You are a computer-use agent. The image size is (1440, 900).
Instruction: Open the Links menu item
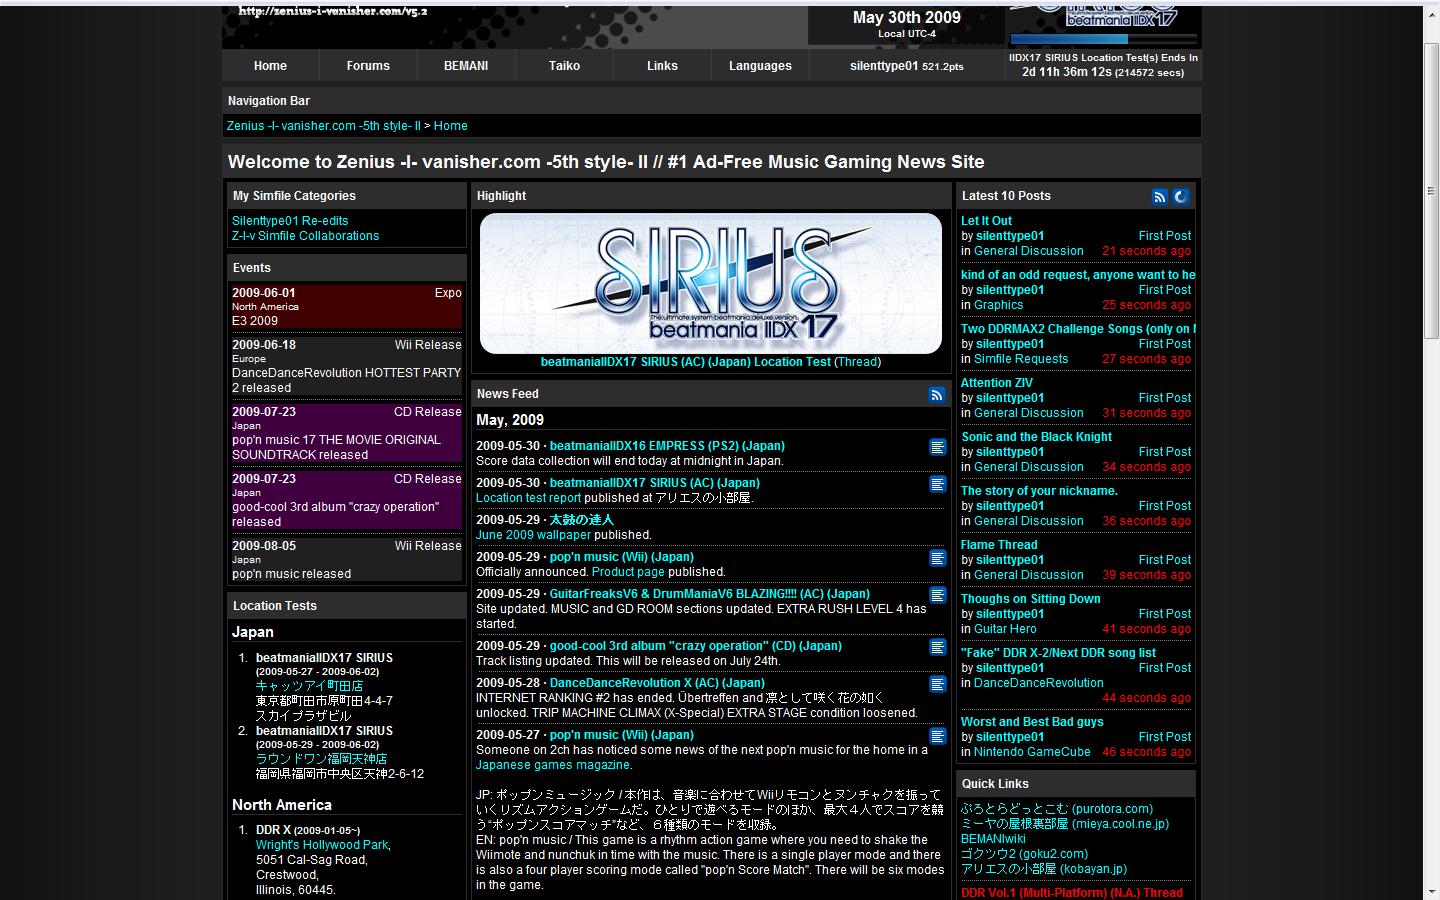point(662,66)
